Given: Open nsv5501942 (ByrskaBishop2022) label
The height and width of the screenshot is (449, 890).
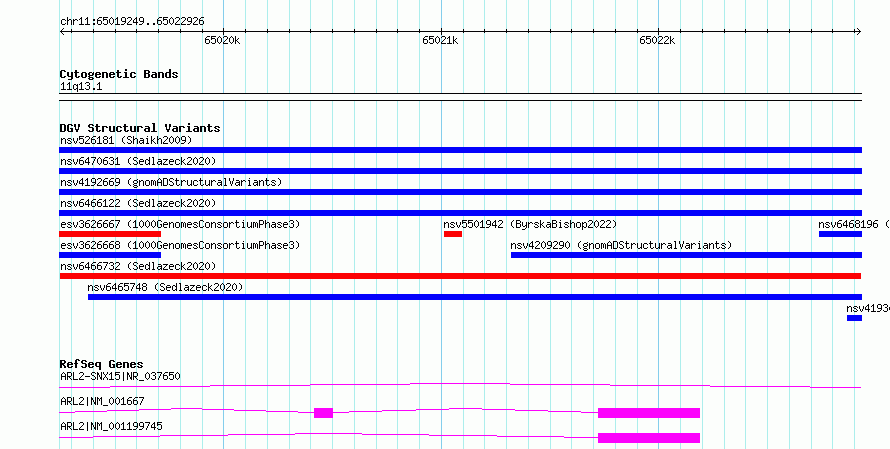Looking at the screenshot, I should pos(530,224).
